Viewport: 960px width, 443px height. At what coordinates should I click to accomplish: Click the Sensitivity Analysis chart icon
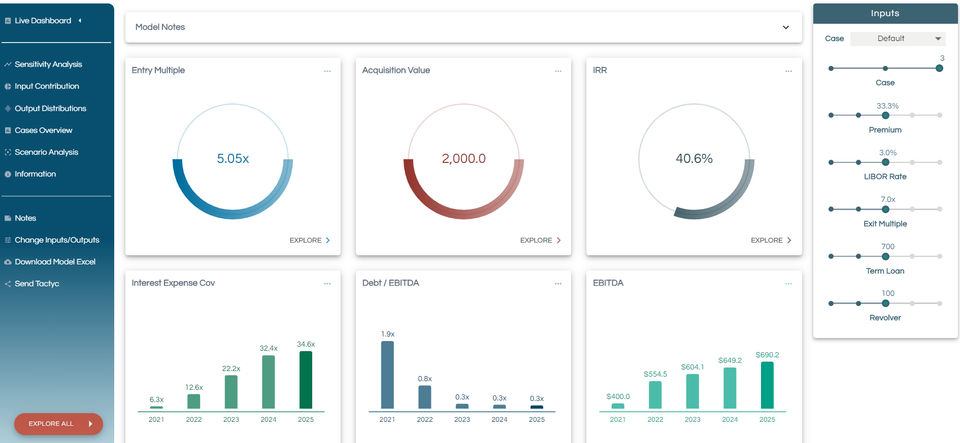coord(8,64)
